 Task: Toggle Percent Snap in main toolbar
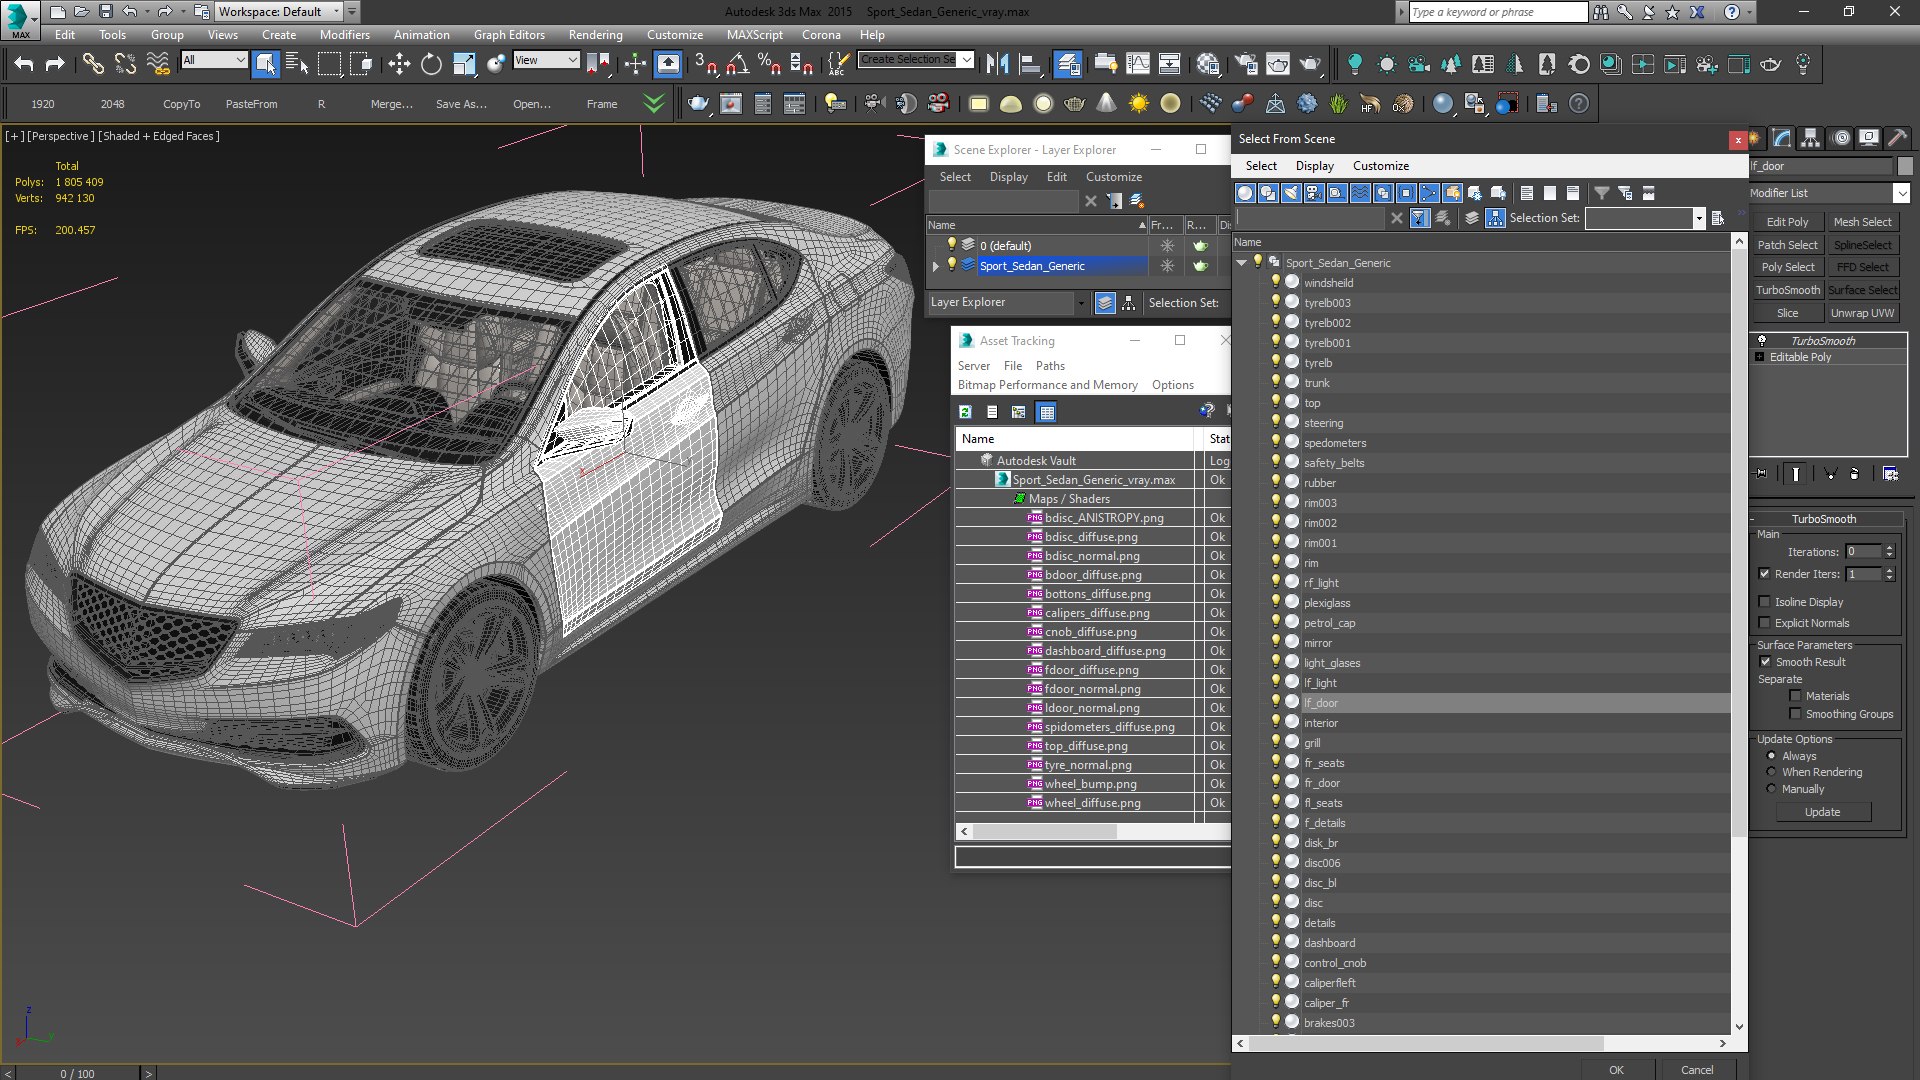pyautogui.click(x=769, y=64)
